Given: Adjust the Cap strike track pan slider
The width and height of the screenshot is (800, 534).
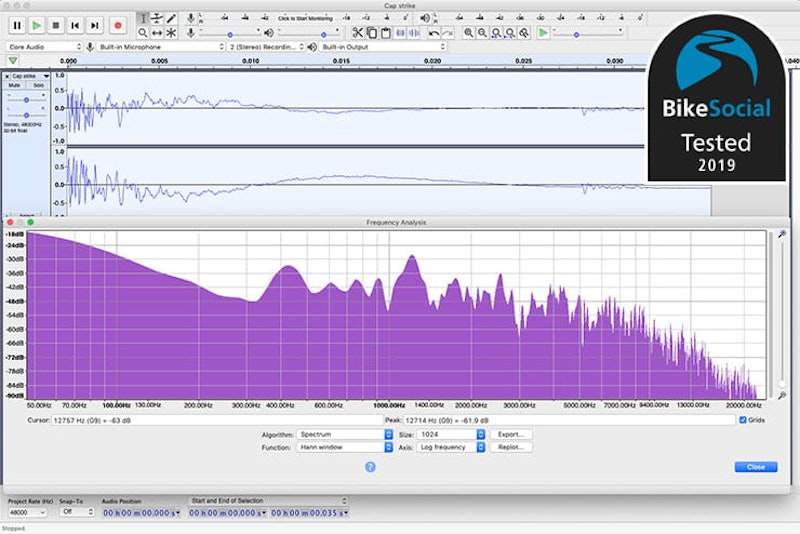Looking at the screenshot, I should point(26,115).
